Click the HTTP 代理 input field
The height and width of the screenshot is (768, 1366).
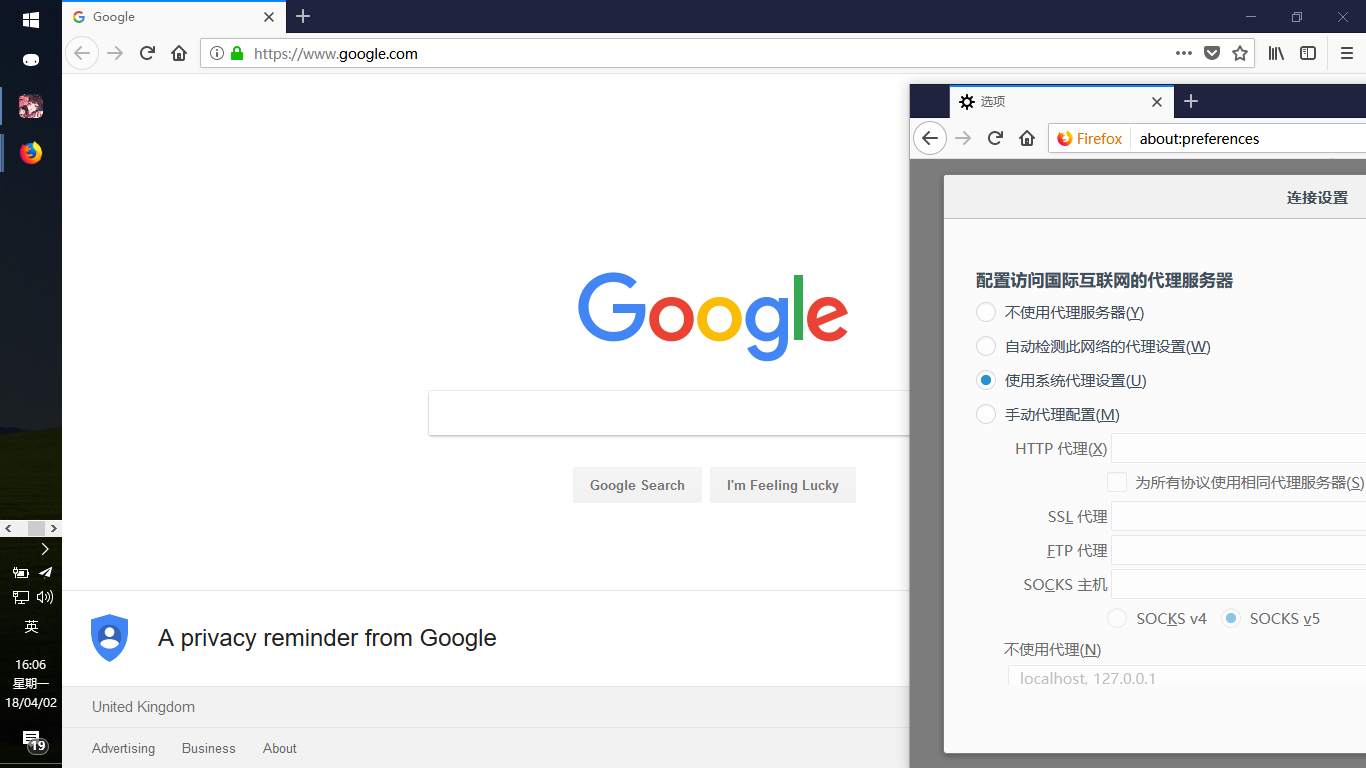[x=1239, y=448]
